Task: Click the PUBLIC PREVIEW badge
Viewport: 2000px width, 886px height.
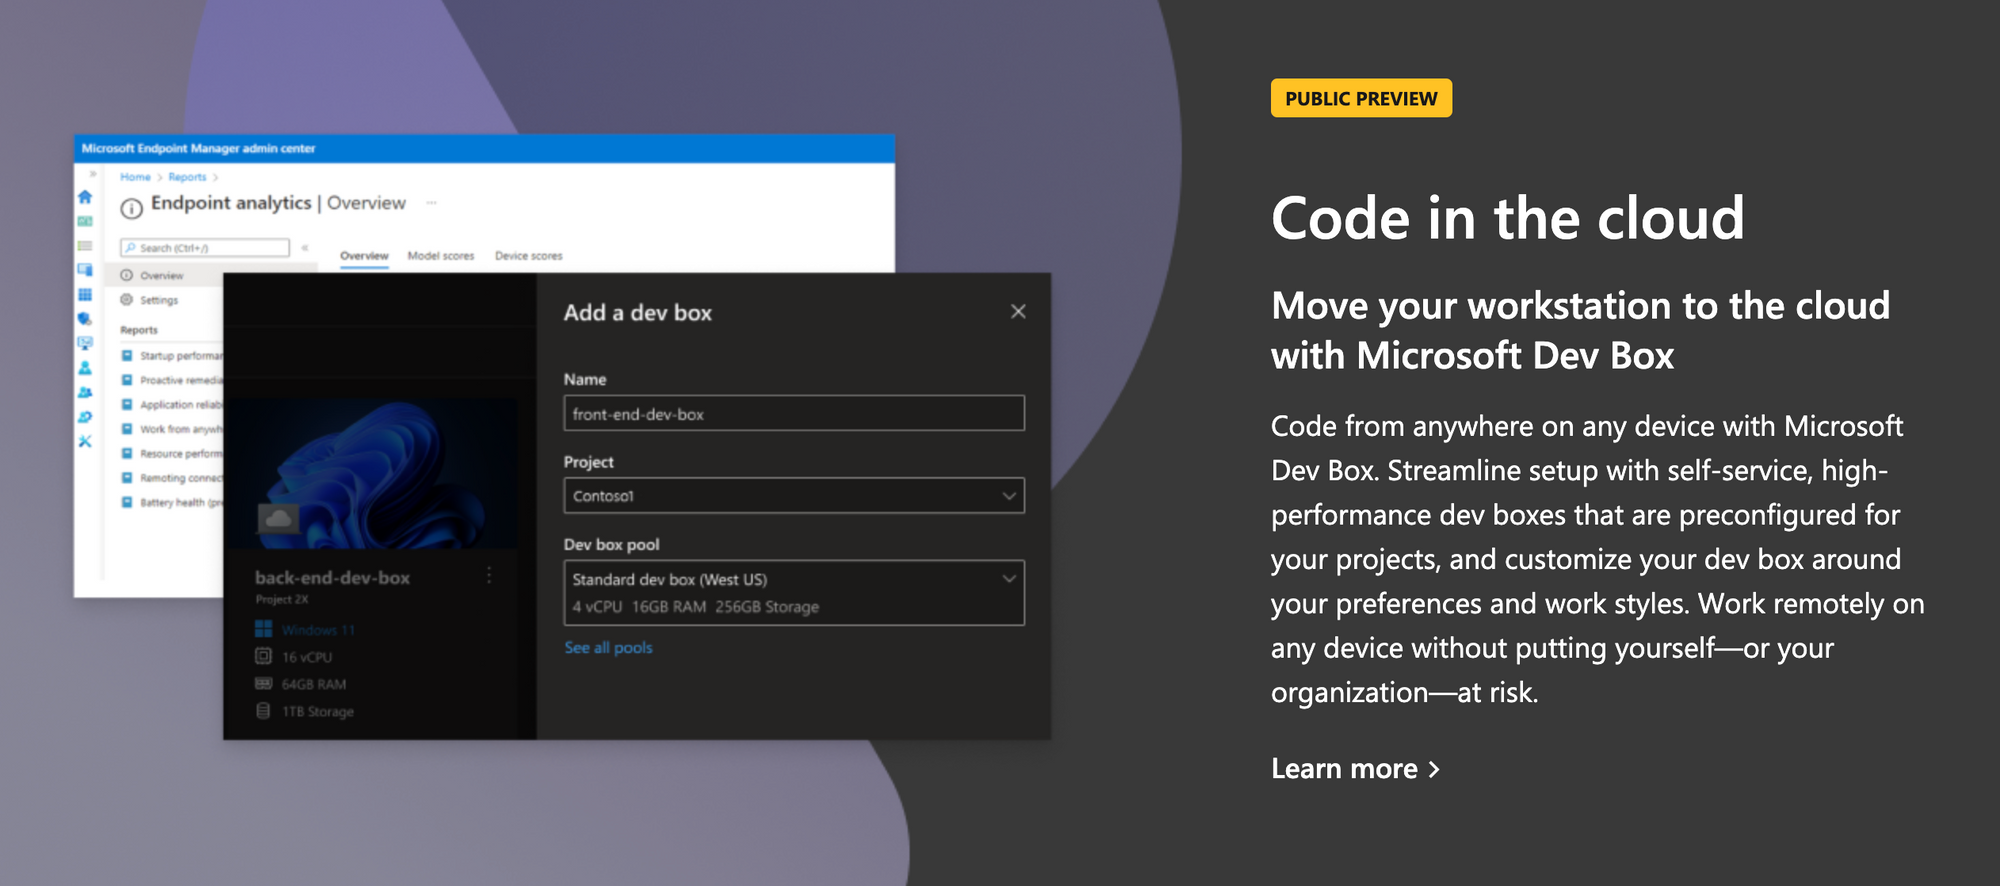Action: 1361,98
